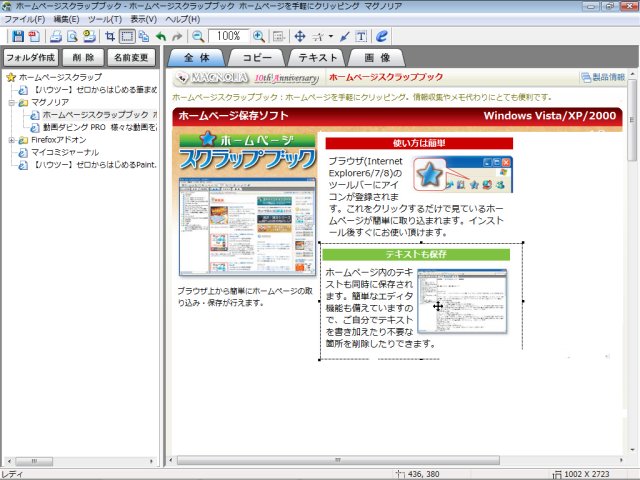Screen dimensions: 640x480
Task: Select the Text T tool
Action: [361, 36]
